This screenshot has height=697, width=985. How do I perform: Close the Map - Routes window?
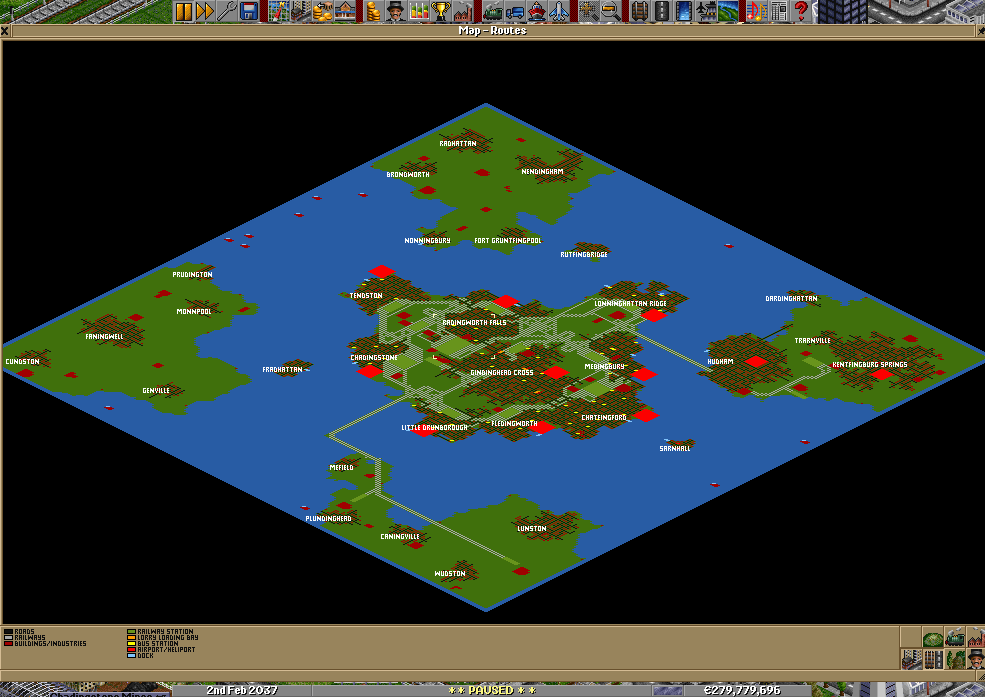pos(4,30)
